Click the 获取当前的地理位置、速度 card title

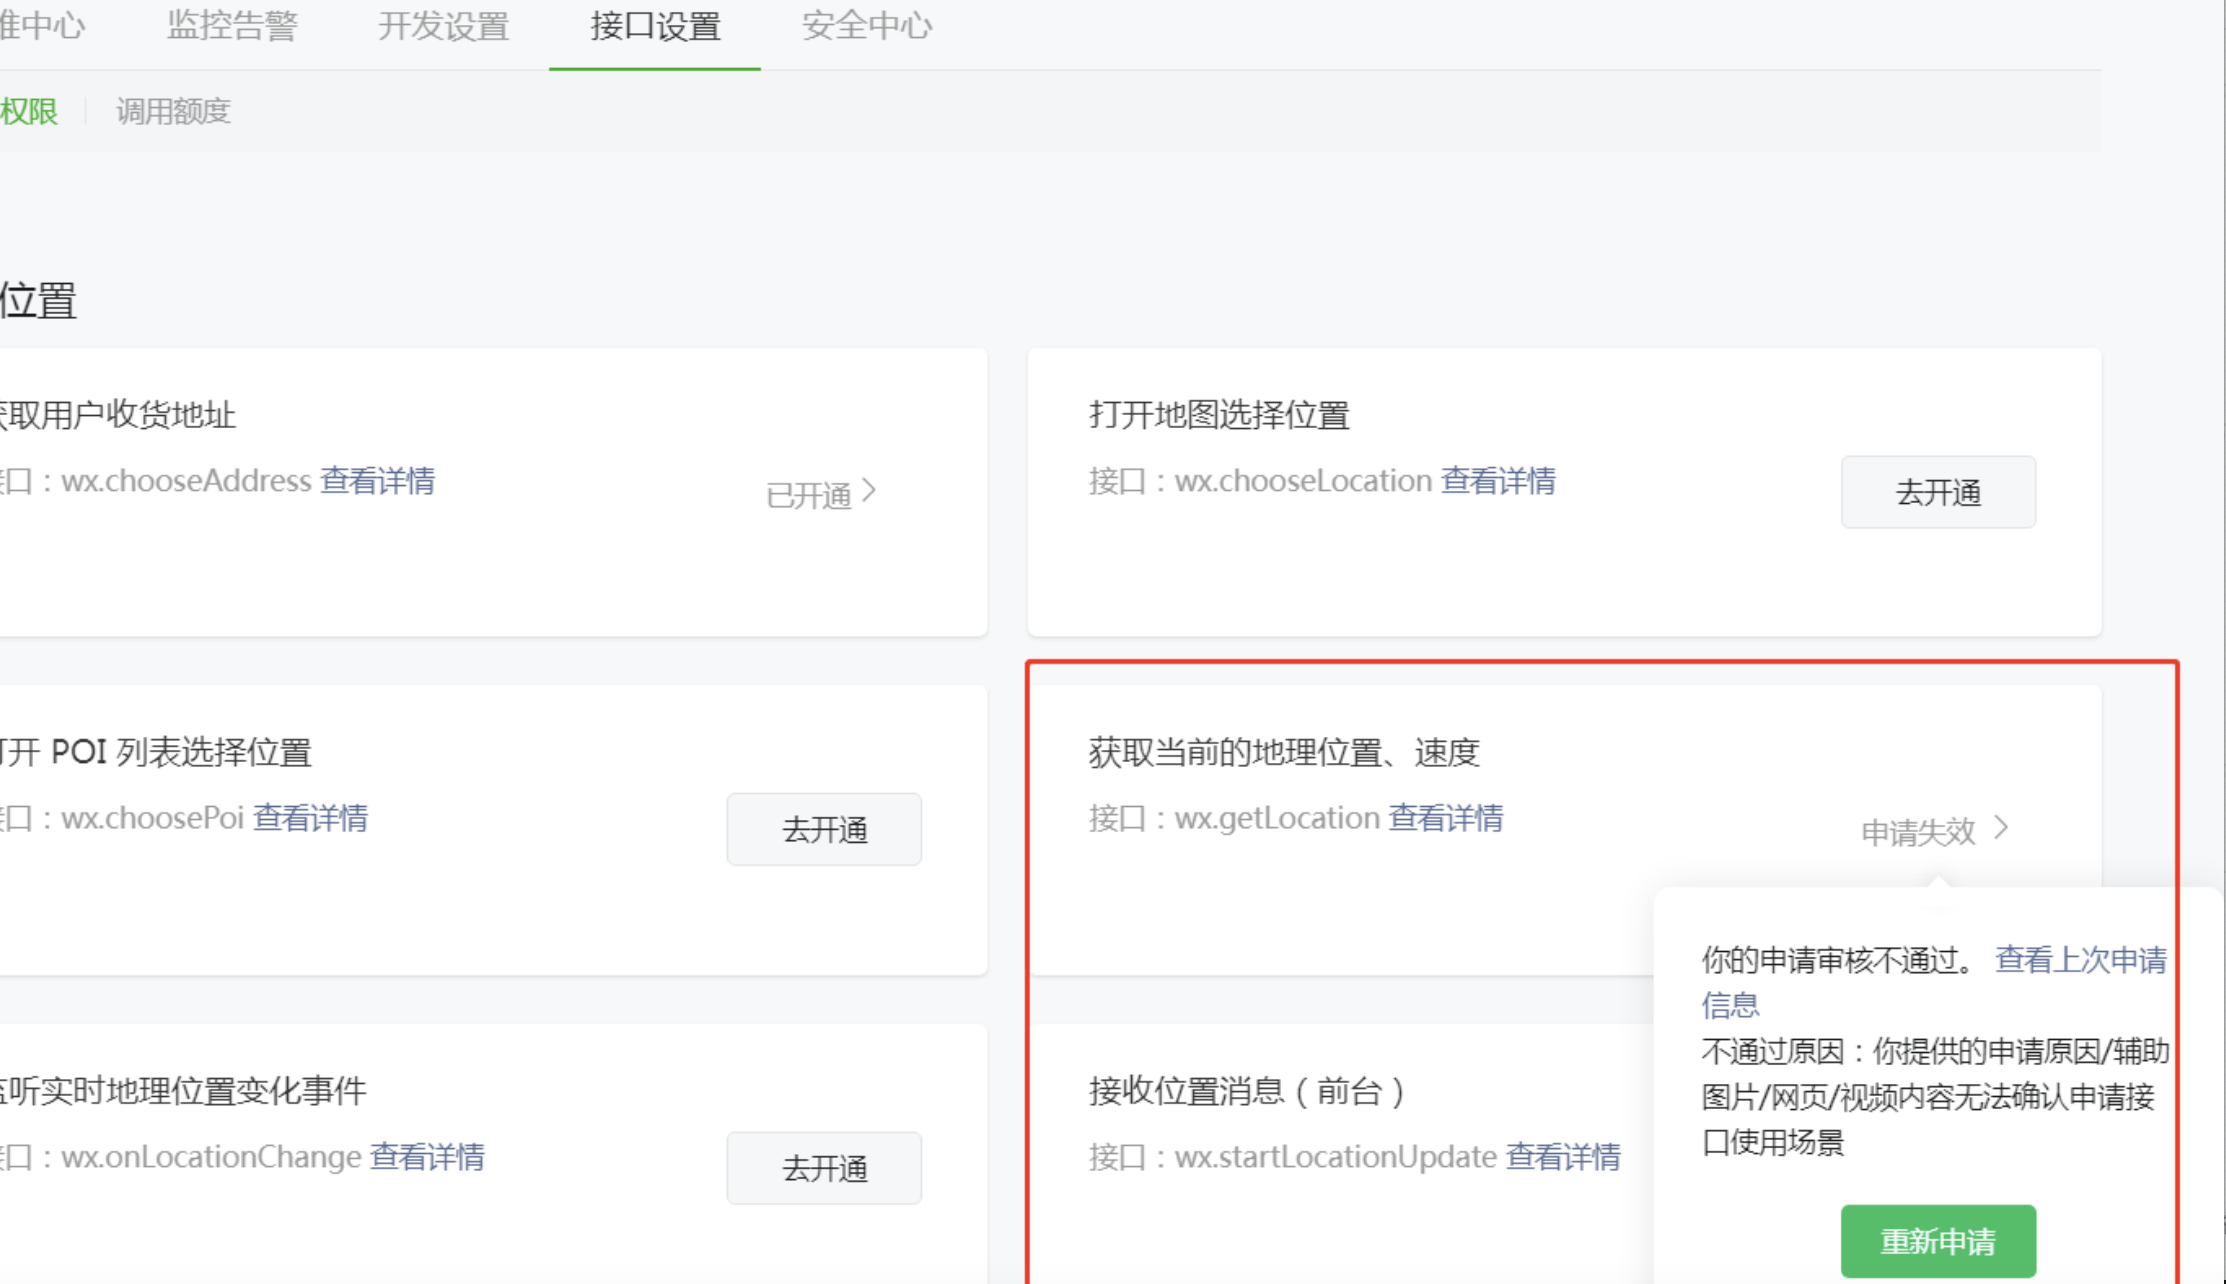1283,752
